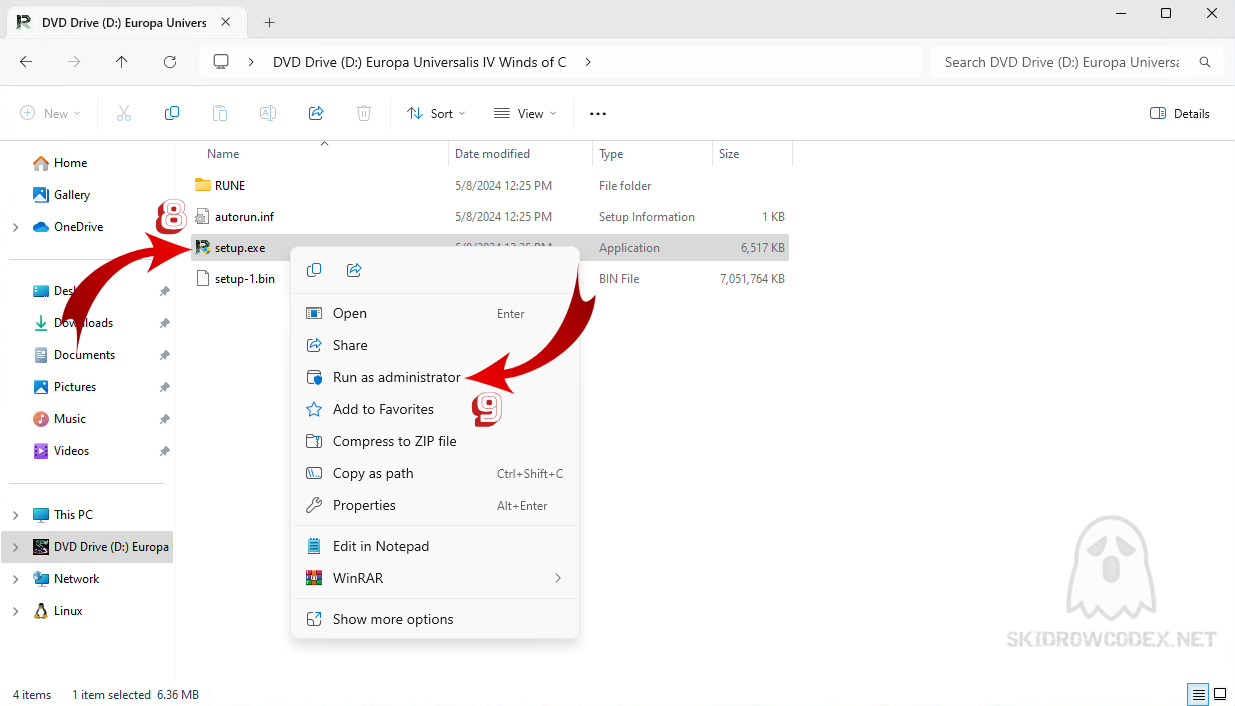
Task: Unpin Documents using its pin icon
Action: (x=164, y=355)
